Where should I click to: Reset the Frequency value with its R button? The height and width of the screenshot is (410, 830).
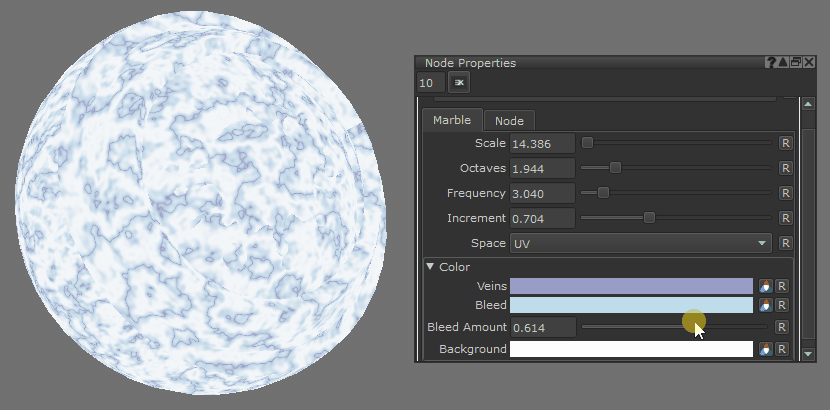(x=785, y=193)
